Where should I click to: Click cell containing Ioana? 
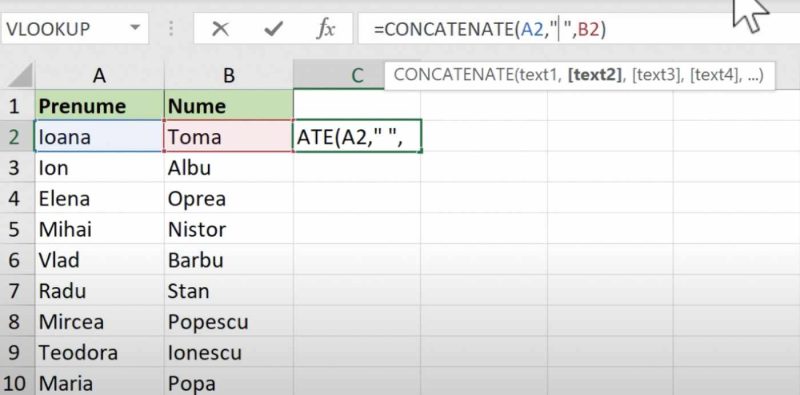(99, 137)
